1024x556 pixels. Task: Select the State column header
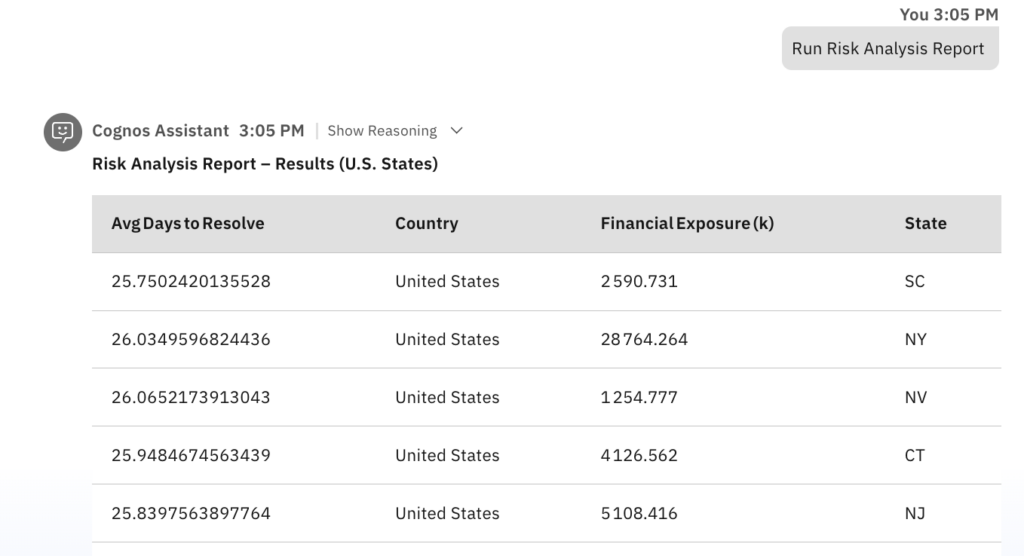(x=925, y=224)
